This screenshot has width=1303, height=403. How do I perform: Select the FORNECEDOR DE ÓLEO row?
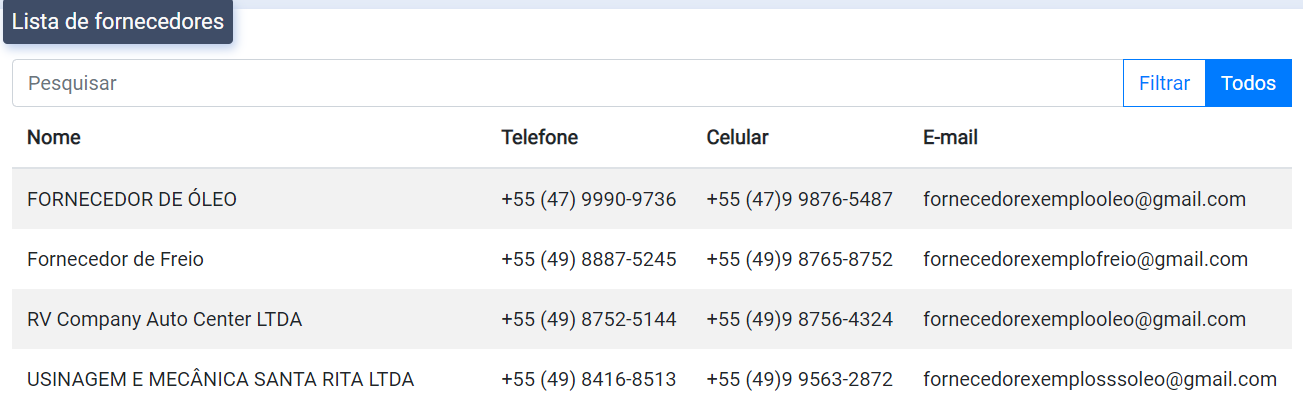(x=132, y=199)
